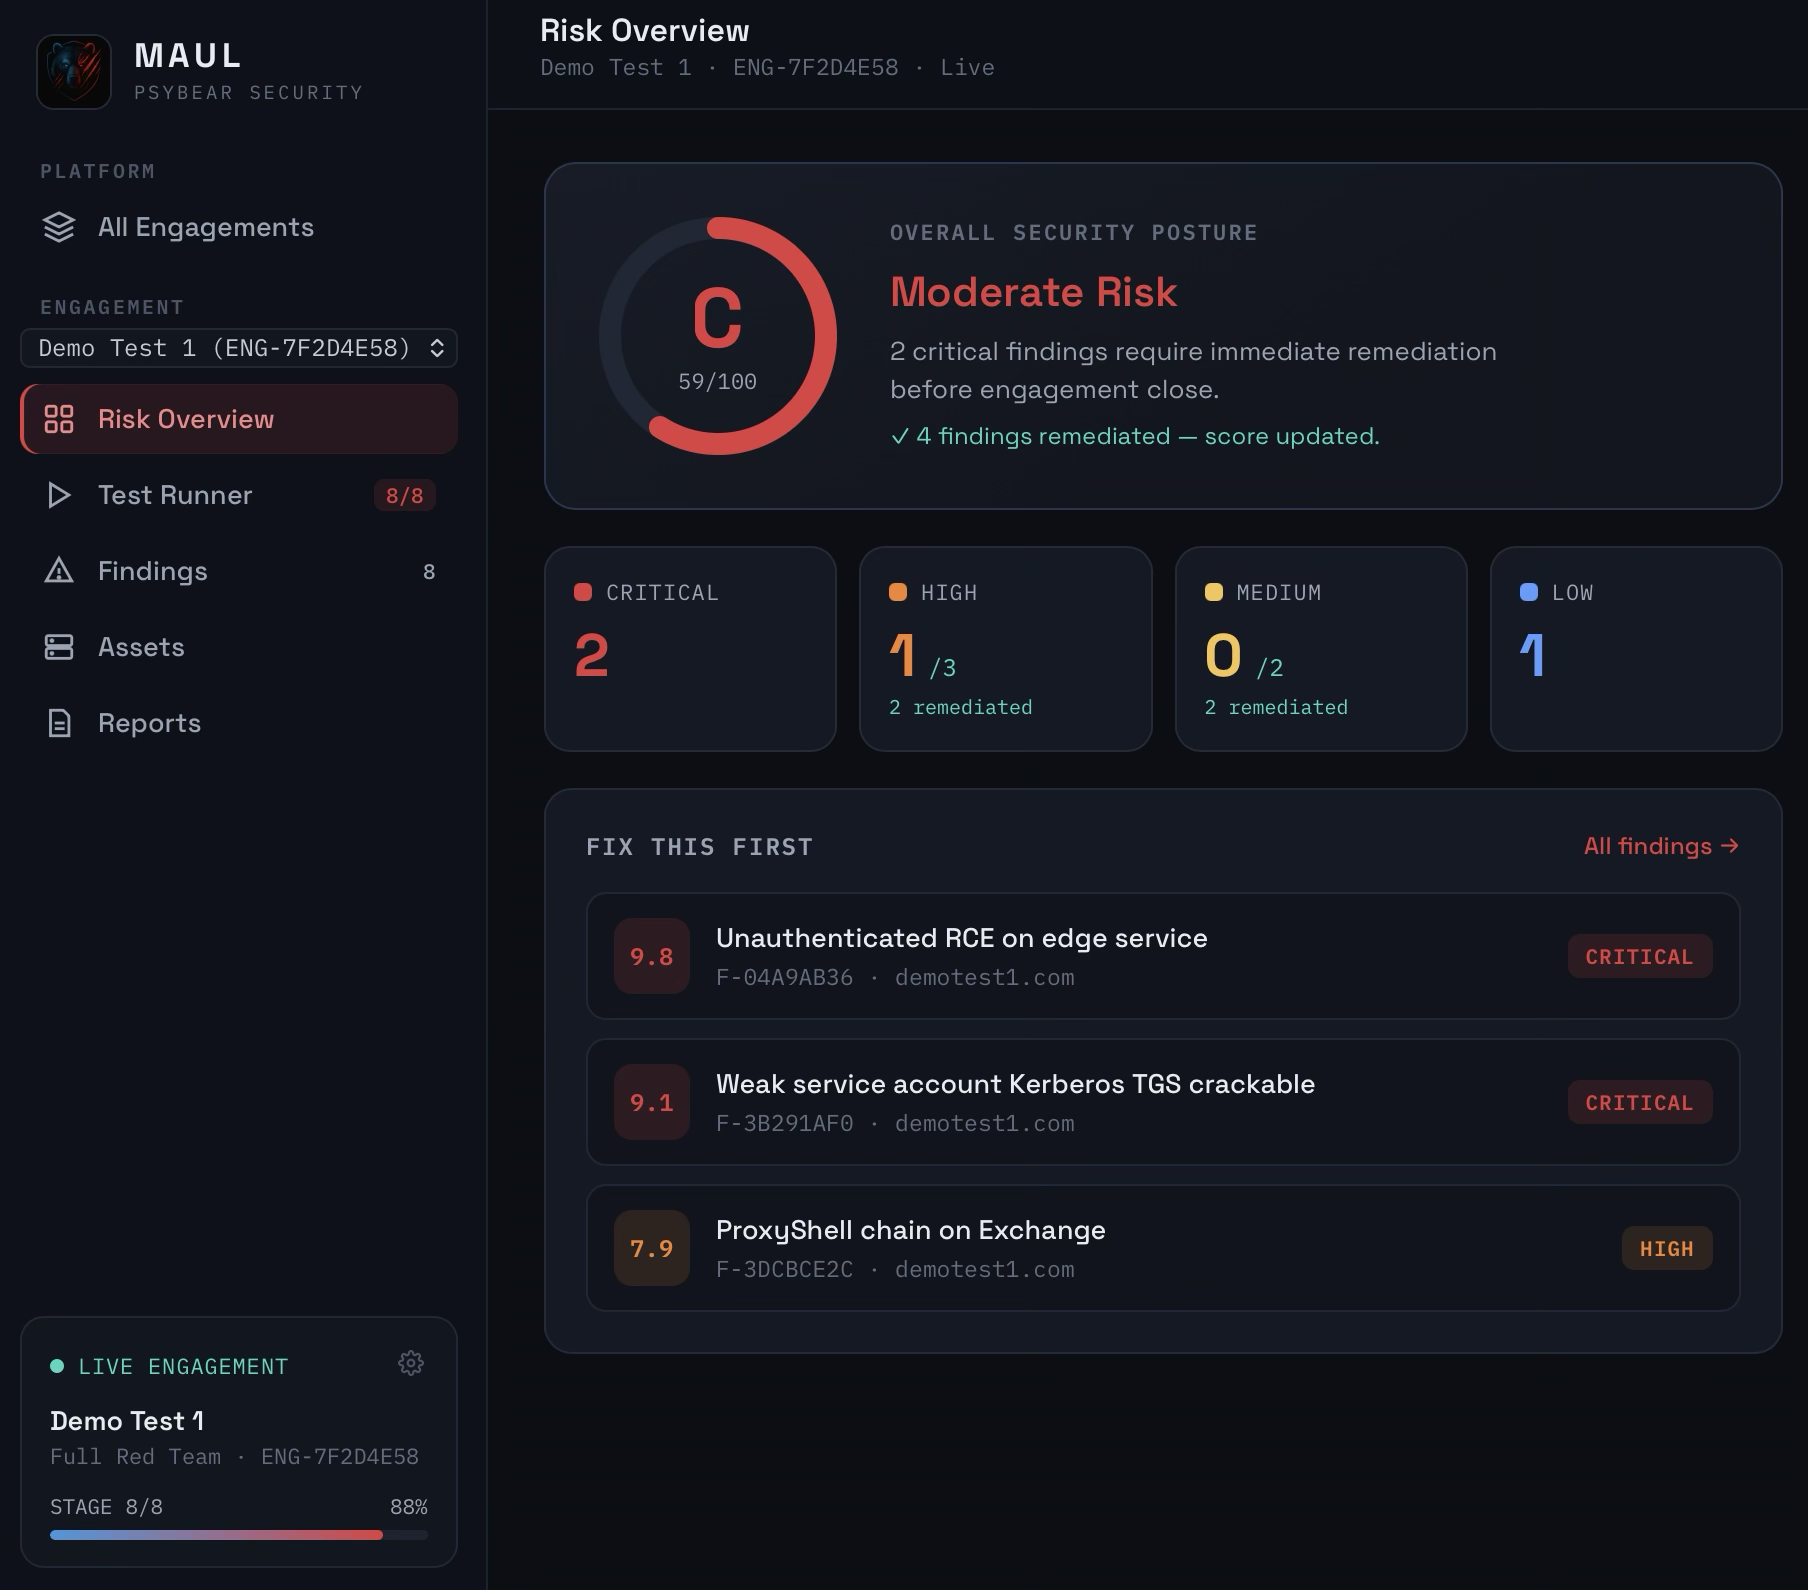Image resolution: width=1808 pixels, height=1590 pixels.
Task: Go to Test Runner page
Action: click(x=239, y=495)
